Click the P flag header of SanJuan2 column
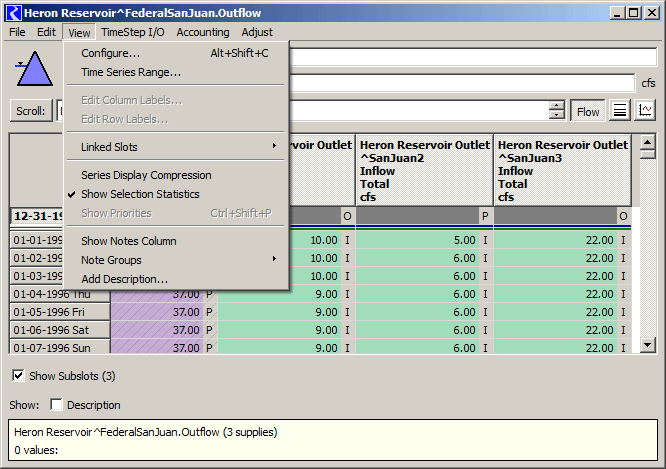 click(x=485, y=216)
